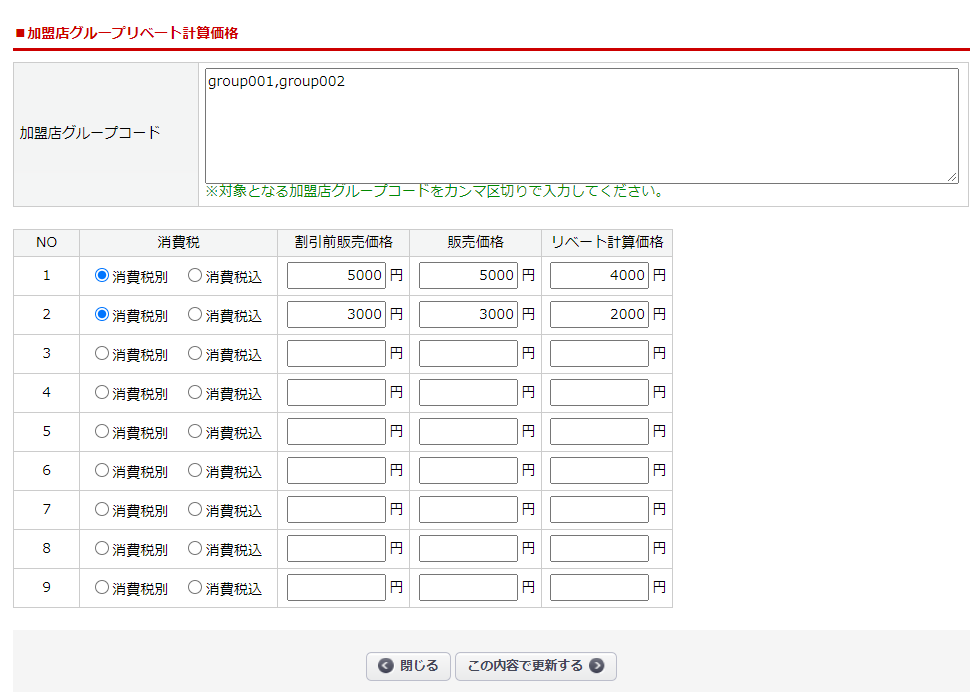The height and width of the screenshot is (692, 980).
Task: Focus the 加盟店グループコード text area
Action: [581, 126]
